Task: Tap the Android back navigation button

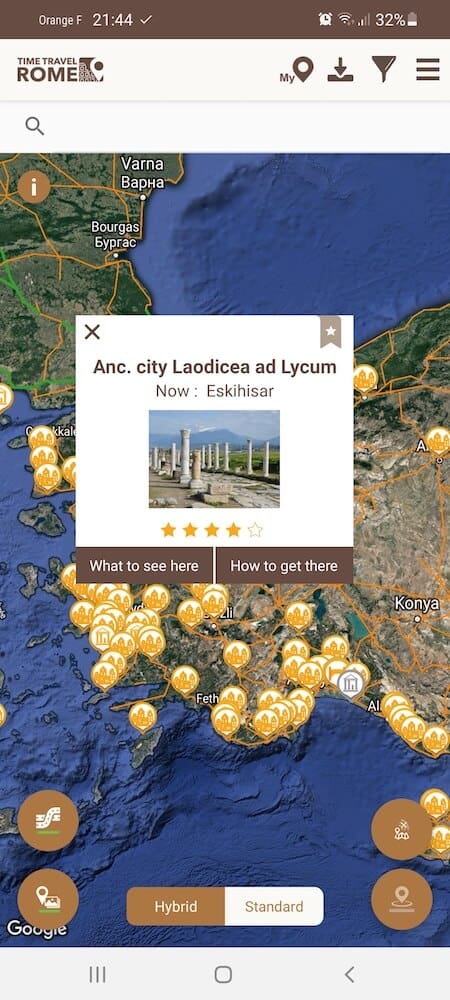Action: [x=349, y=974]
